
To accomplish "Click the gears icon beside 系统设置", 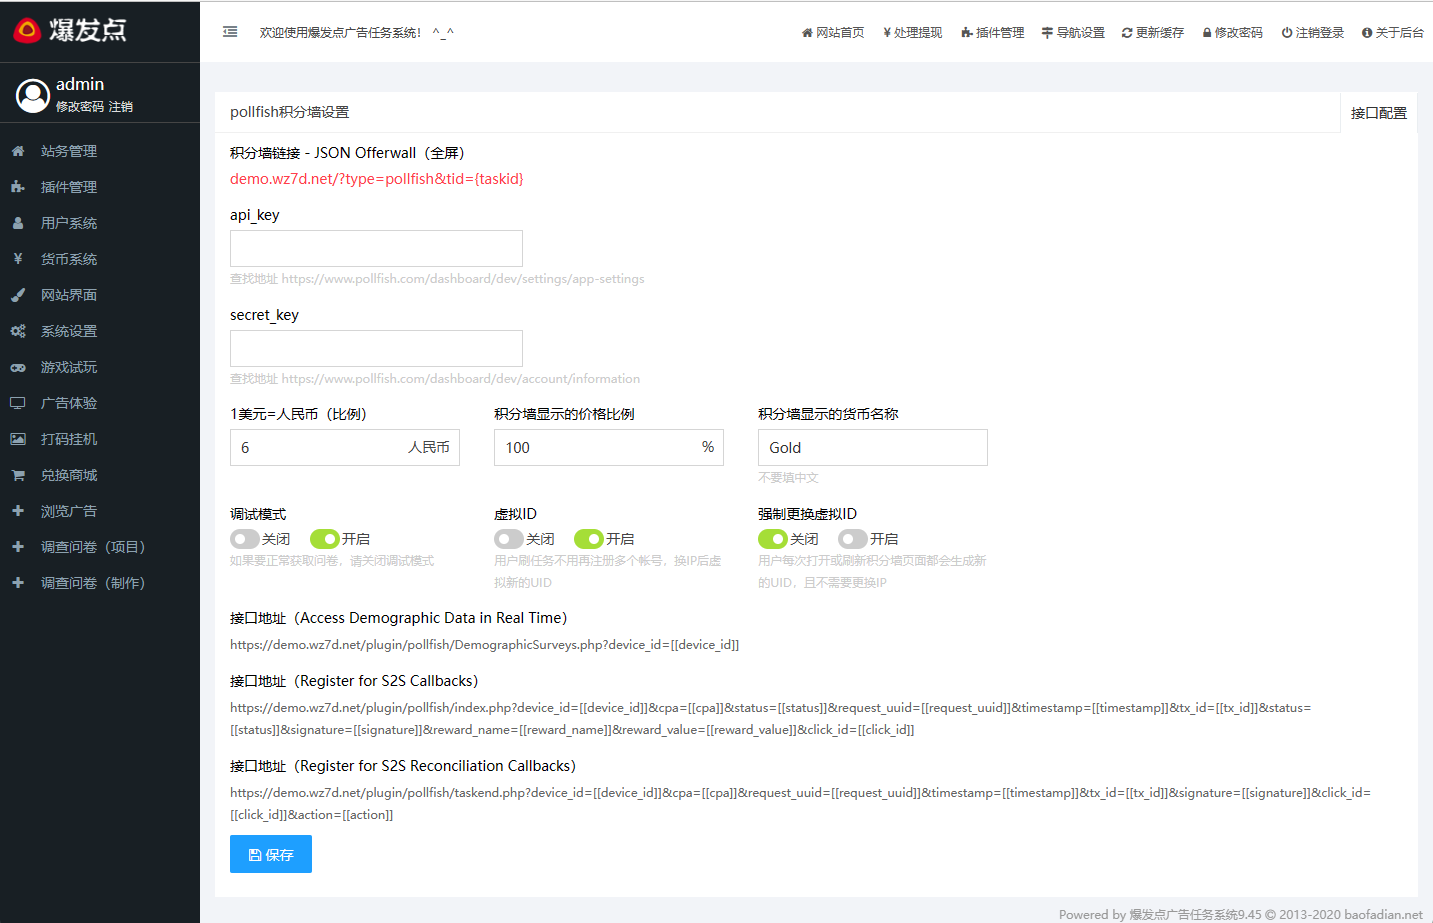I will (x=18, y=331).
